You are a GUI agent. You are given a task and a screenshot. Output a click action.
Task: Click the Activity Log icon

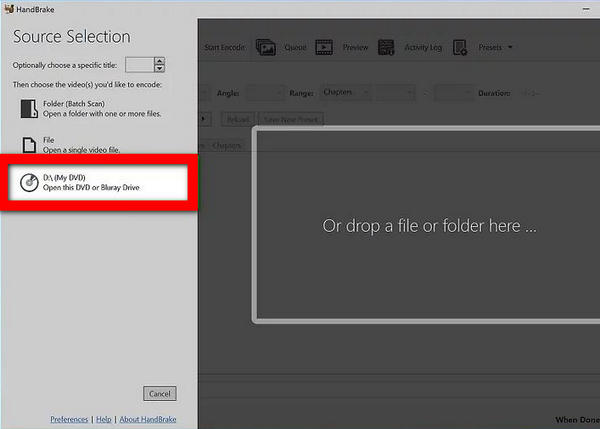point(386,47)
